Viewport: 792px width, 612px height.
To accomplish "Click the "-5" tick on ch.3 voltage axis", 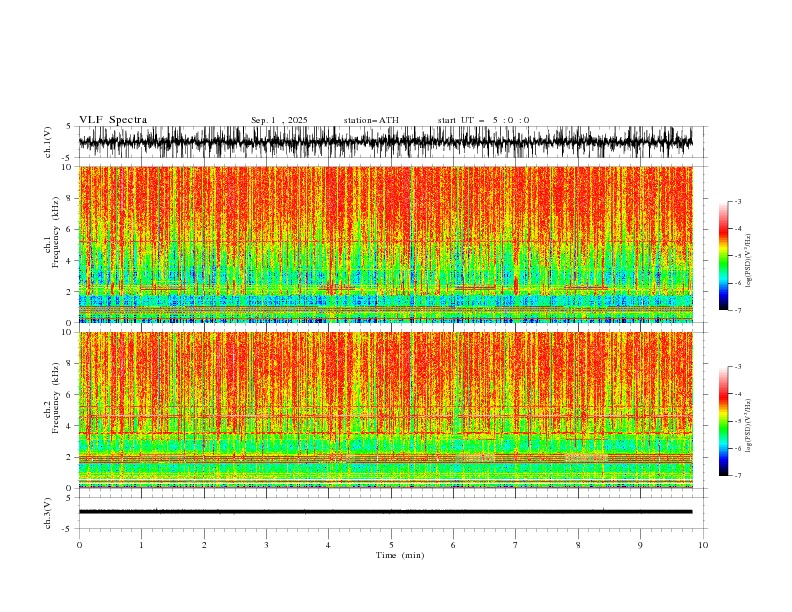I will click(68, 529).
